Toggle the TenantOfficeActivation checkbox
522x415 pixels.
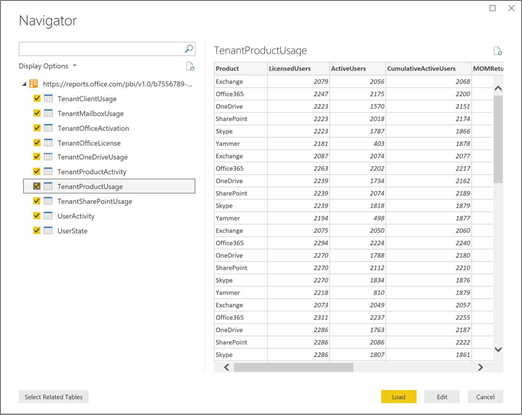[x=37, y=128]
